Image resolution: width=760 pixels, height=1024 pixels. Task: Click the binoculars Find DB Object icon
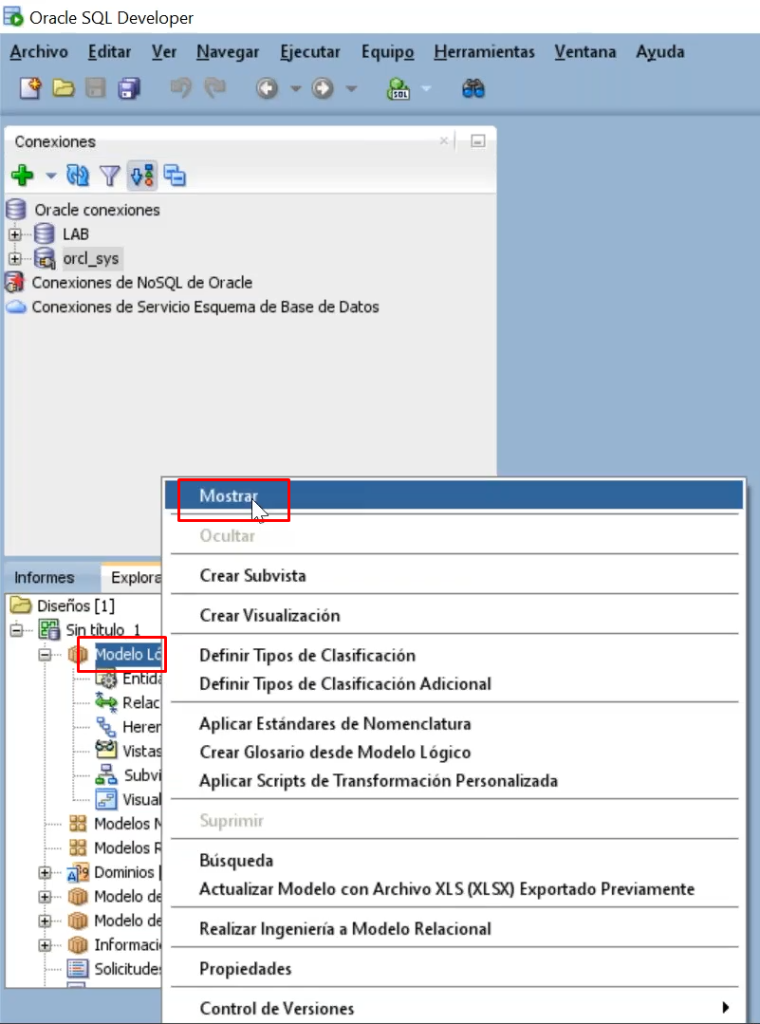[473, 88]
